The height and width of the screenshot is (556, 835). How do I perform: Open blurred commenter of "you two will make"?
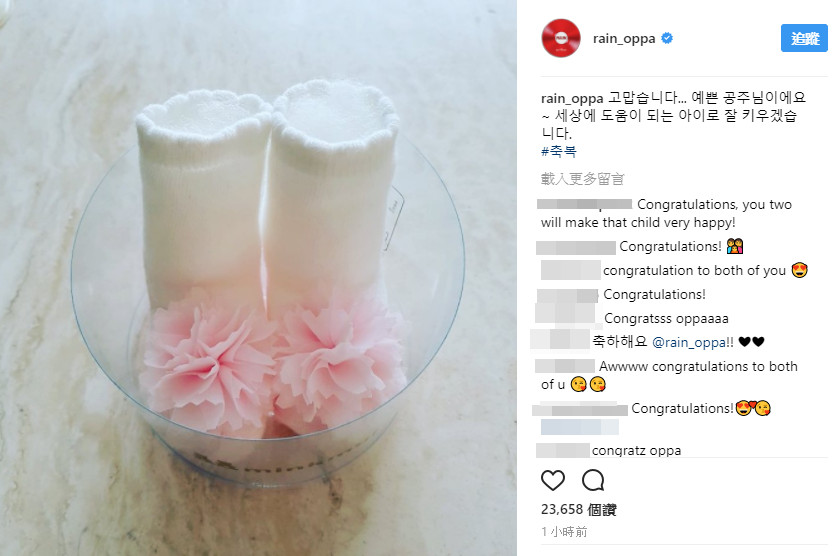tap(584, 204)
